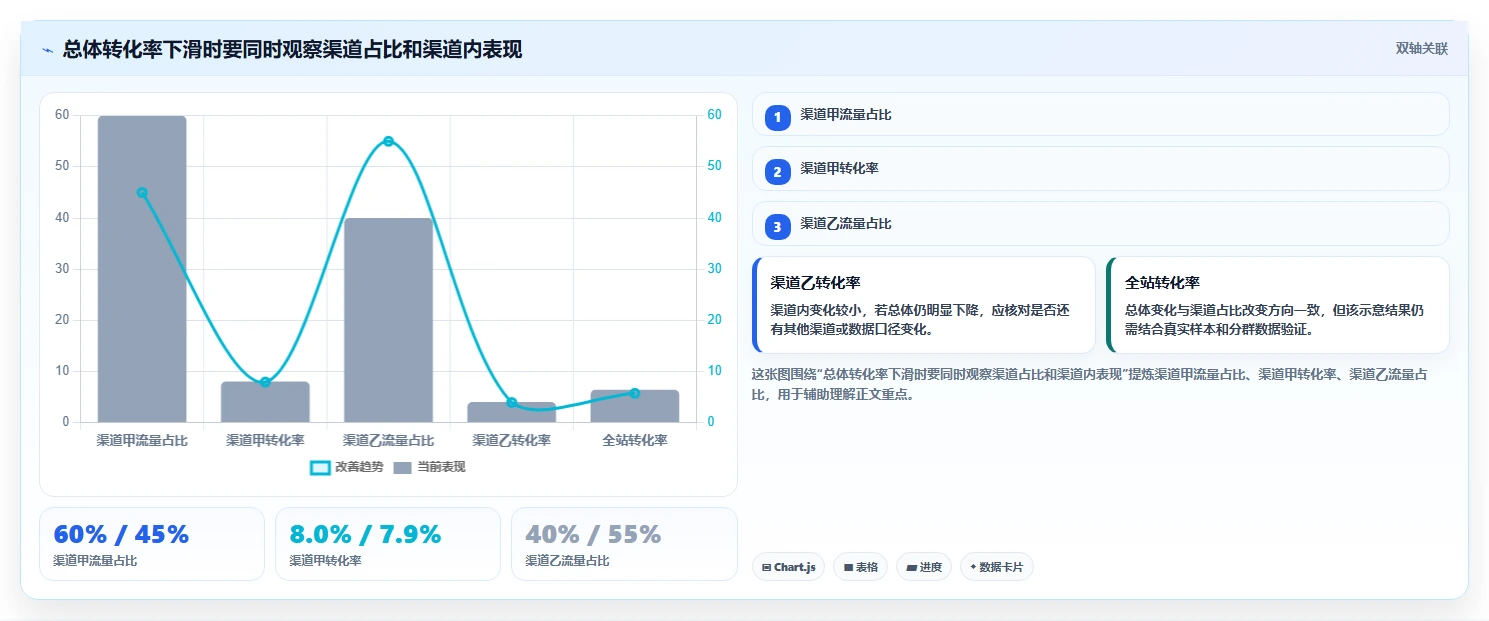Image resolution: width=1489 pixels, height=621 pixels.
Task: Click the 全站转化率 bar in chart
Action: pos(635,406)
